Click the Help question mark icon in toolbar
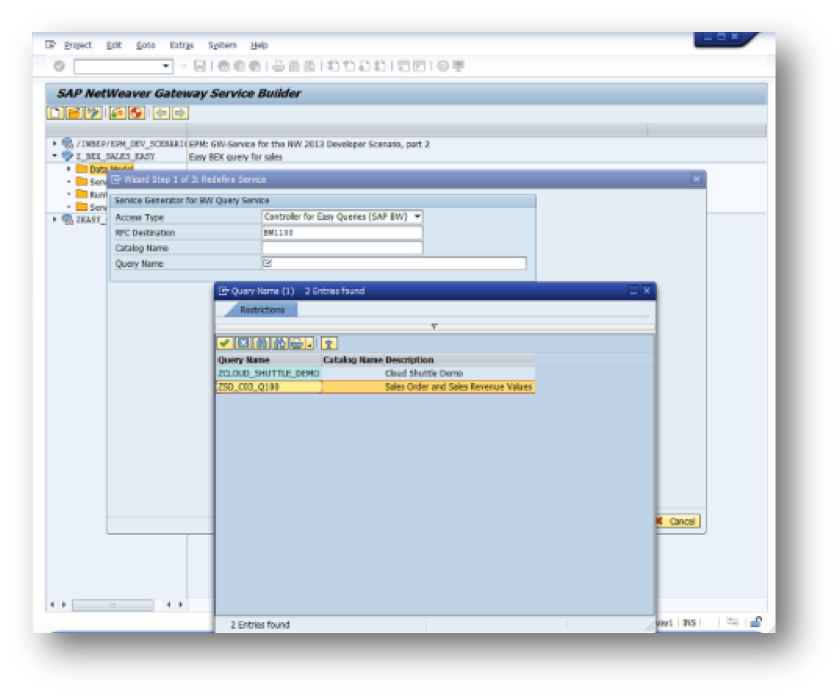This screenshot has width=840, height=698. pyautogui.click(x=442, y=66)
